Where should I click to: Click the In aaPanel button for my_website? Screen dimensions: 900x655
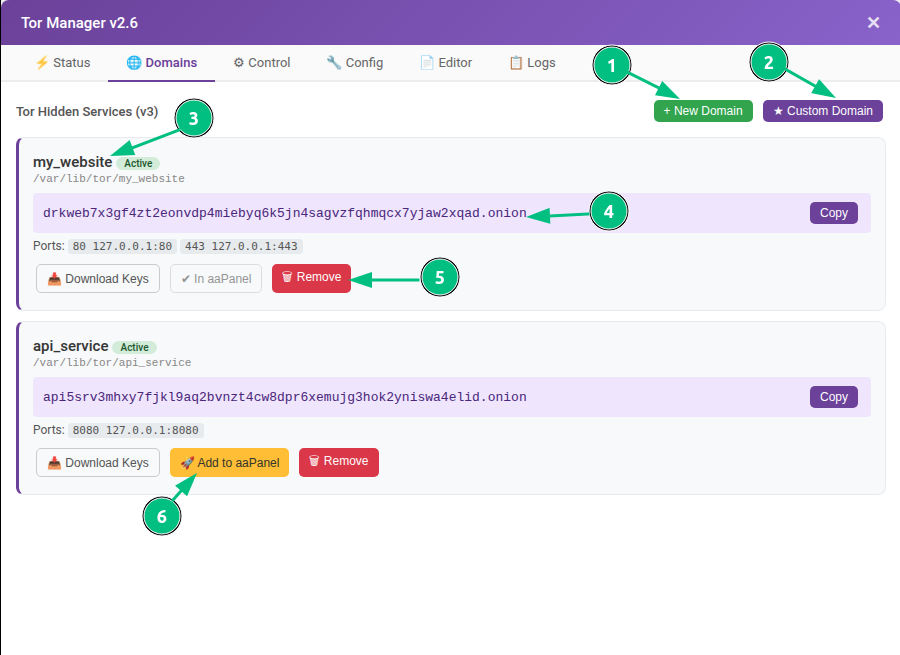[216, 278]
